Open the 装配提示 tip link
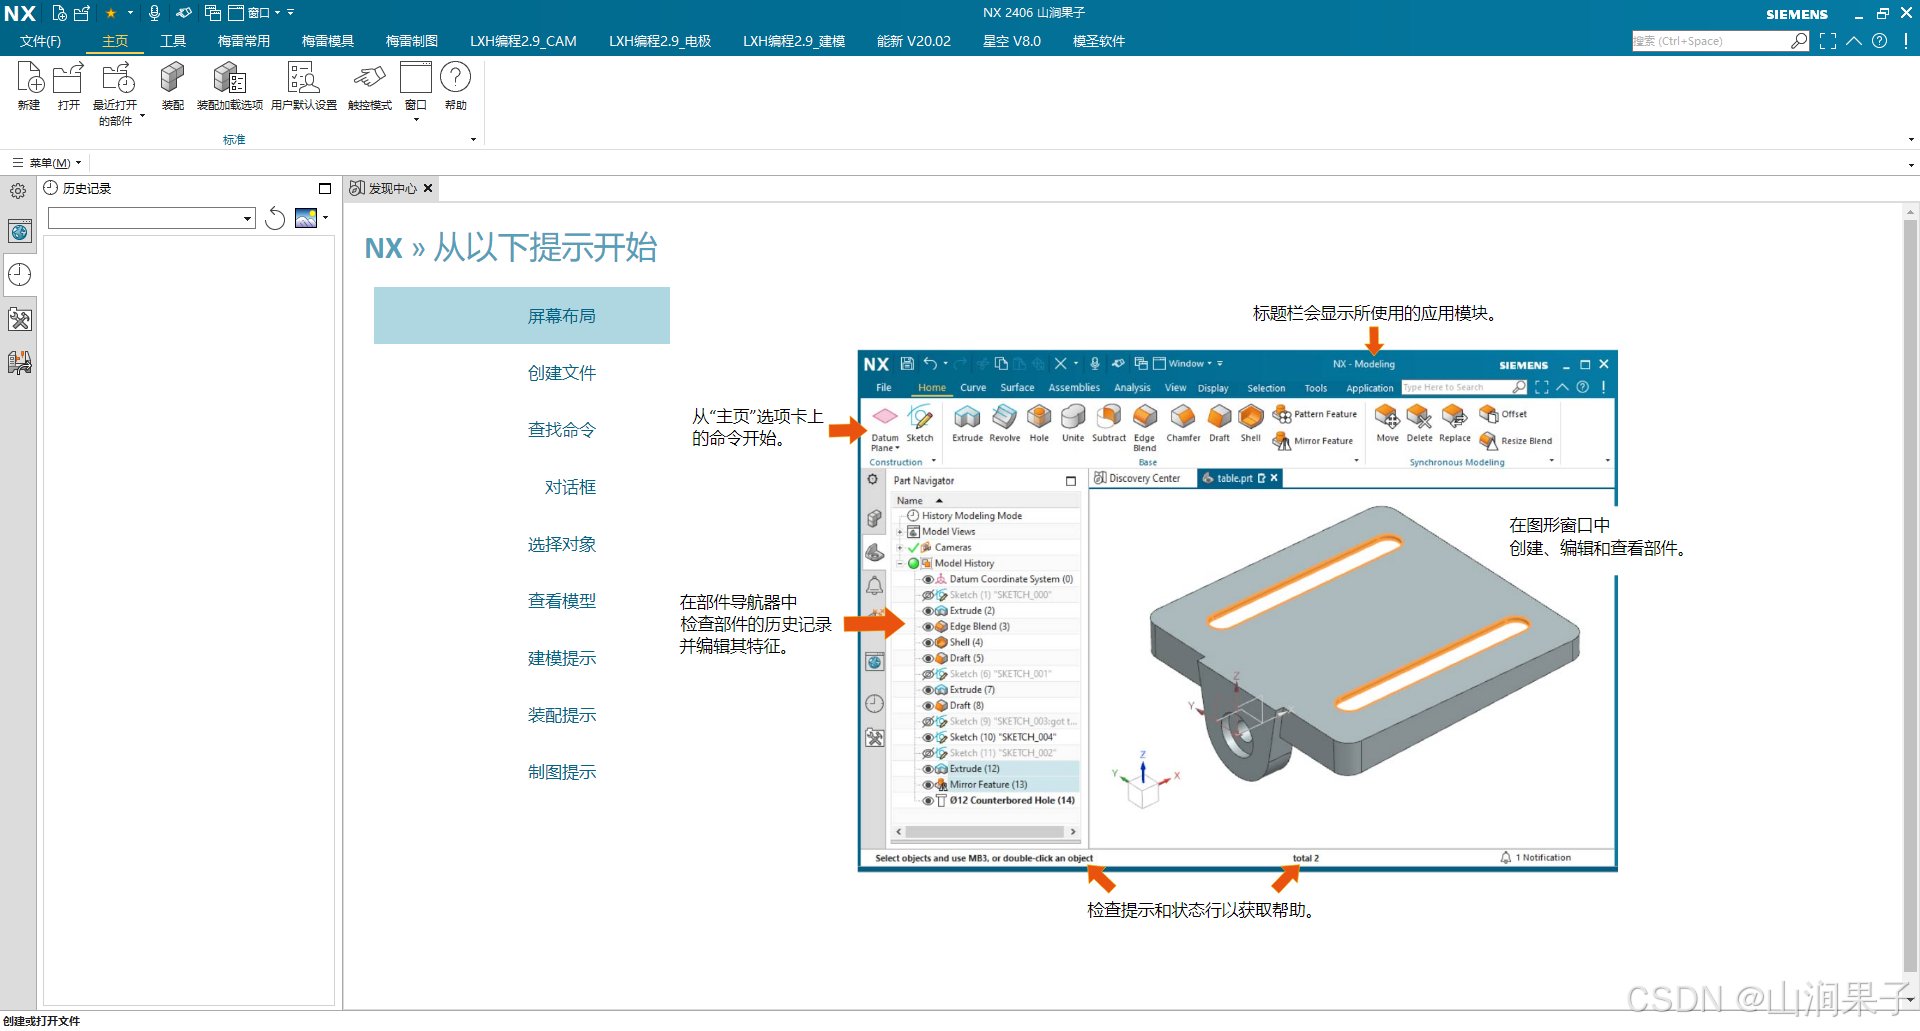1920x1031 pixels. click(x=562, y=715)
